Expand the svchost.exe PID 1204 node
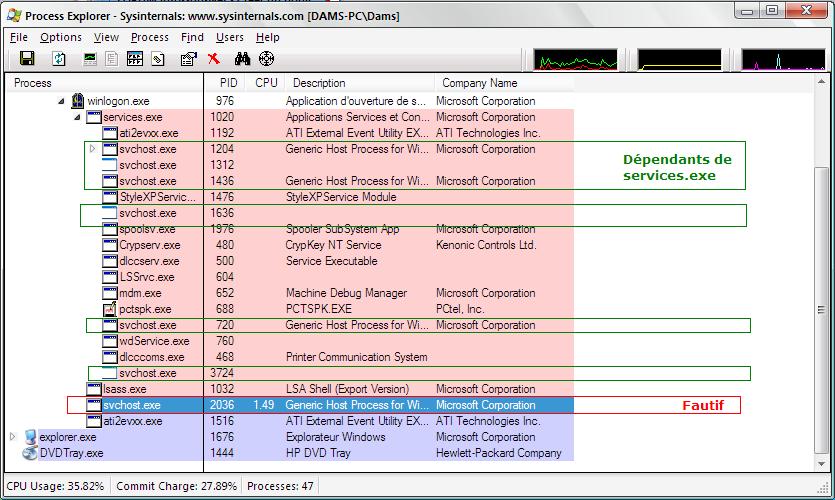This screenshot has height=500, width=835. (x=92, y=149)
